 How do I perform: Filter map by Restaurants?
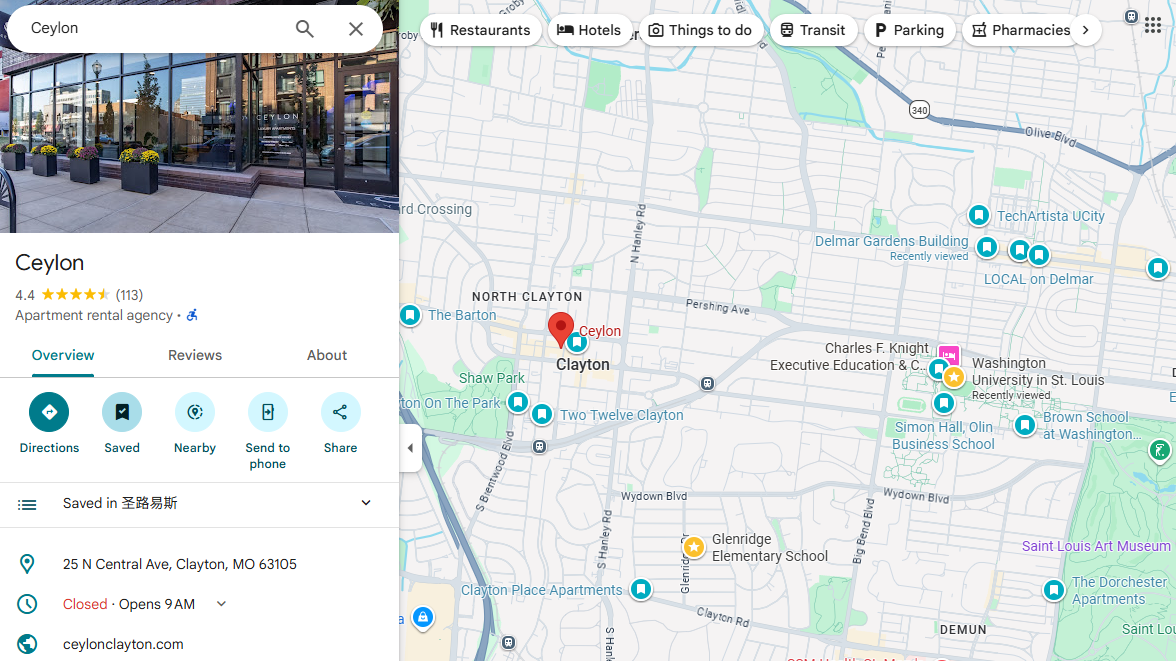pyautogui.click(x=481, y=30)
